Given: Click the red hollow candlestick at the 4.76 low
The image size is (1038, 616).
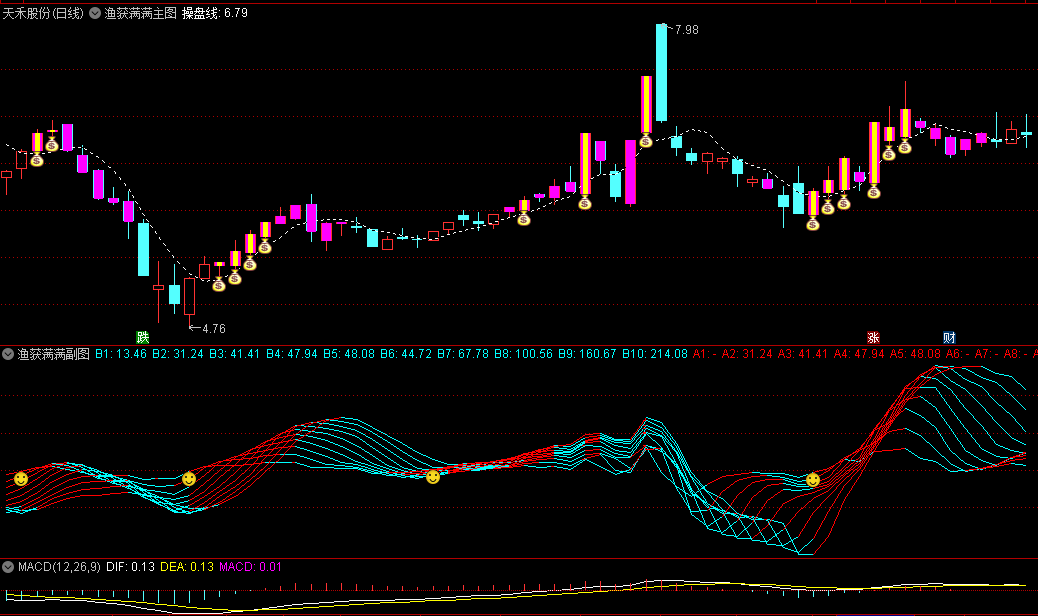Looking at the screenshot, I should (x=189, y=296).
